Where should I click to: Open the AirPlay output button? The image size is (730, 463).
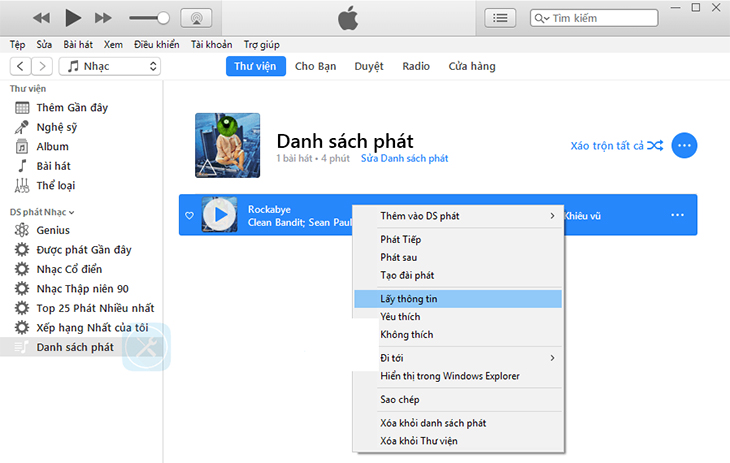click(x=196, y=18)
